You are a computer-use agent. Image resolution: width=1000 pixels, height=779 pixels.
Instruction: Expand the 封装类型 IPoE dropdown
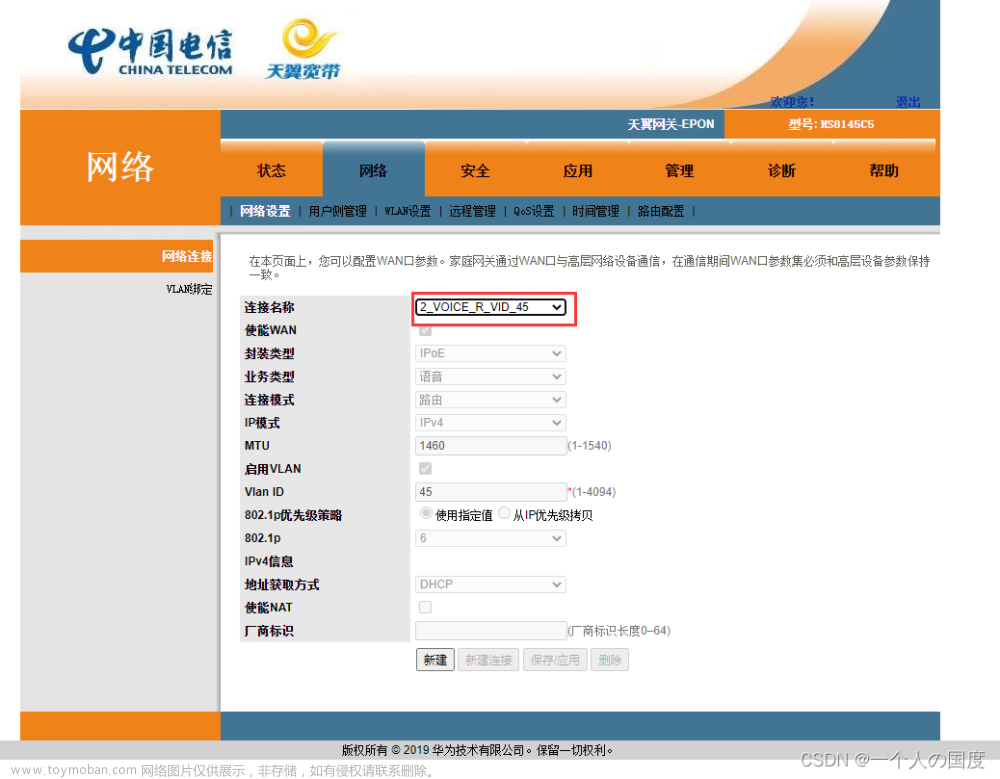pos(490,353)
